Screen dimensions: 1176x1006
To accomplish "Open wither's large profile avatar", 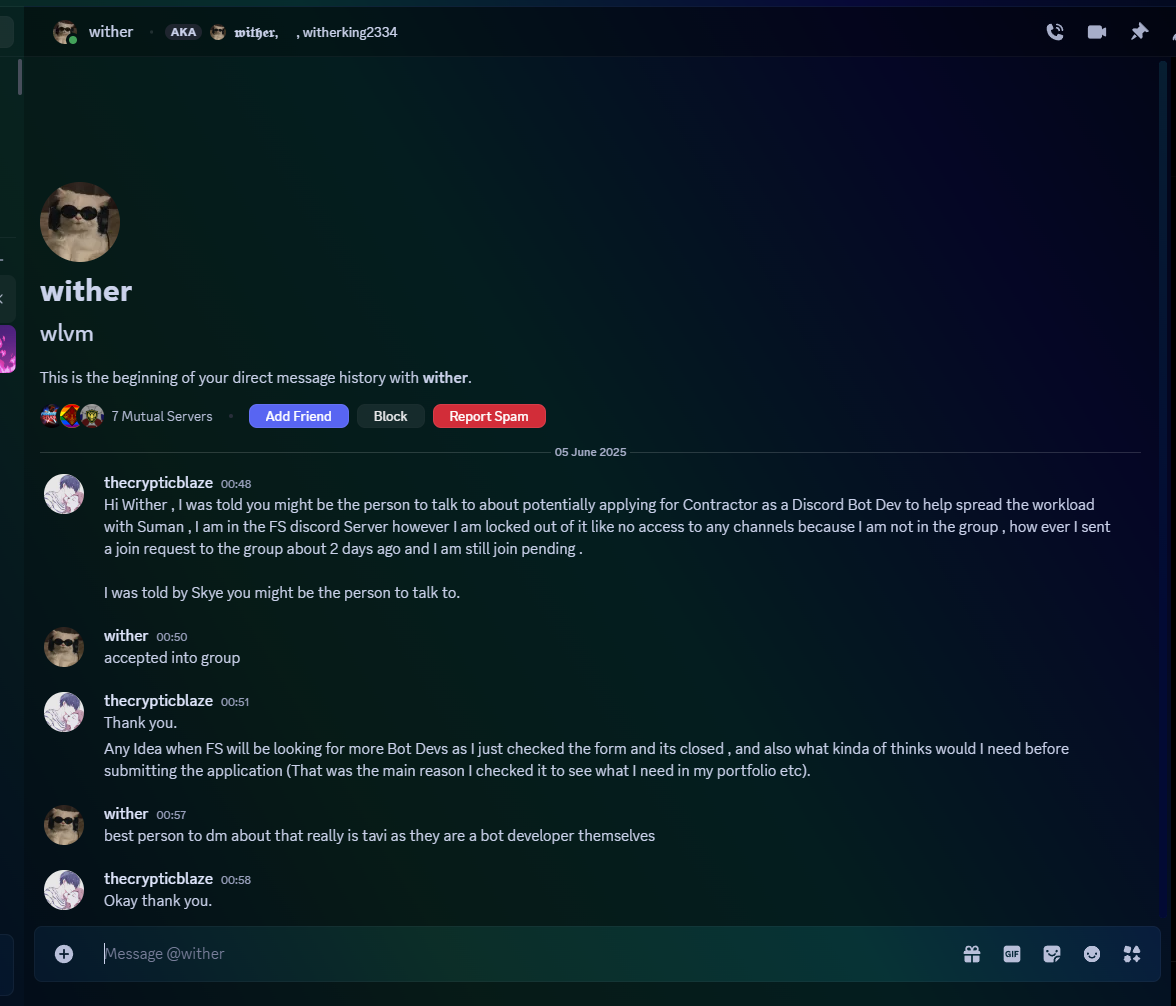I will tap(80, 222).
